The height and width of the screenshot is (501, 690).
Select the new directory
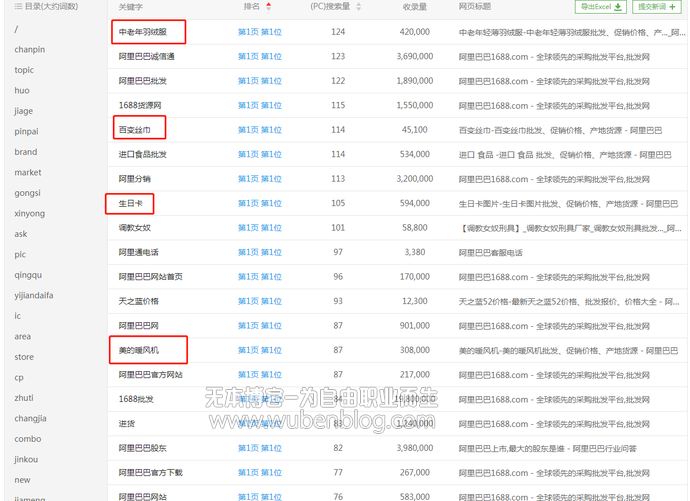(22, 480)
